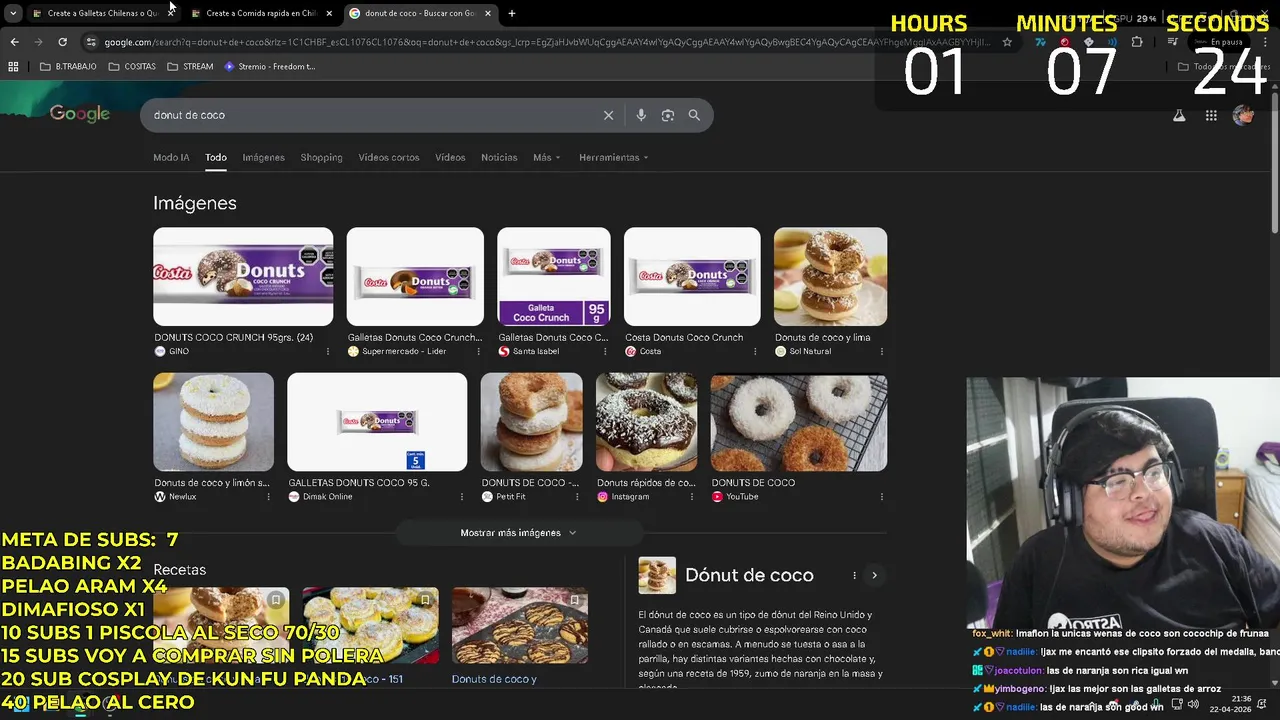Viewport: 1280px width, 720px height.
Task: Open options for the Dimak Online image result
Action: pyautogui.click(x=461, y=497)
